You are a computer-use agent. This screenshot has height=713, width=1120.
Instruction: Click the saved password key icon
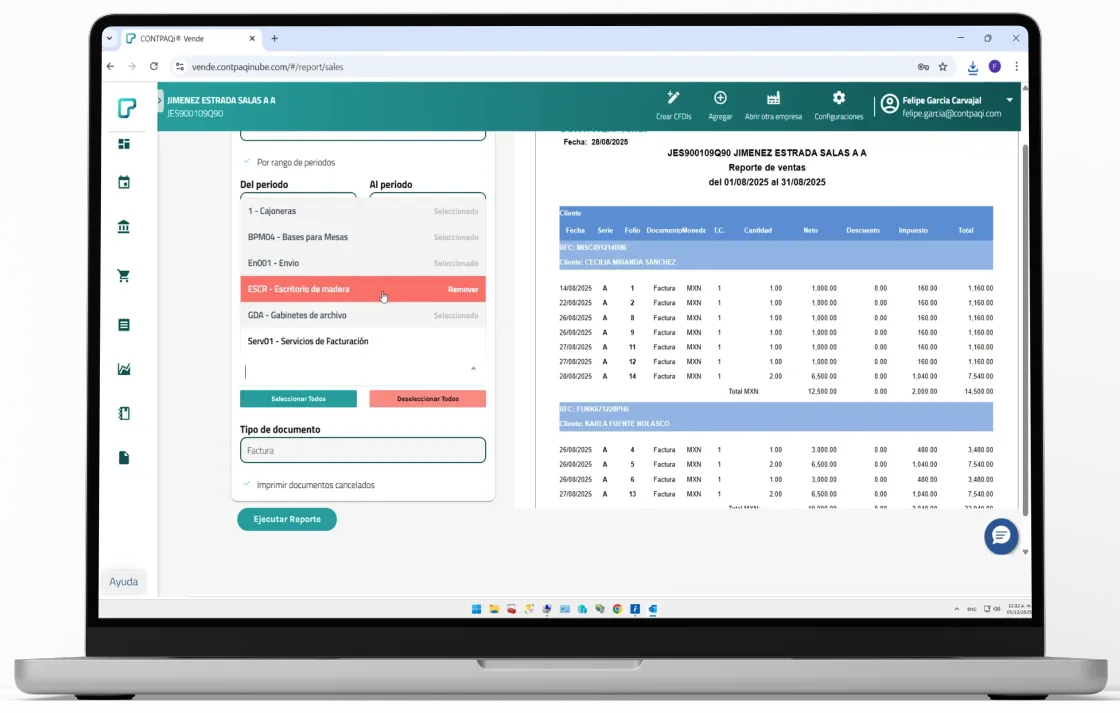[x=923, y=66]
